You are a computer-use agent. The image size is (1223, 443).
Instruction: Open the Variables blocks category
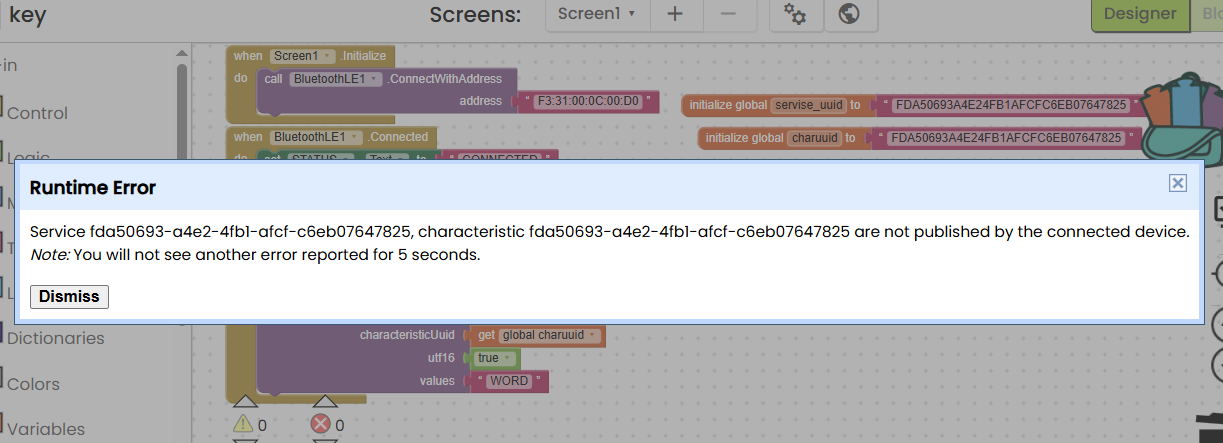click(x=45, y=429)
